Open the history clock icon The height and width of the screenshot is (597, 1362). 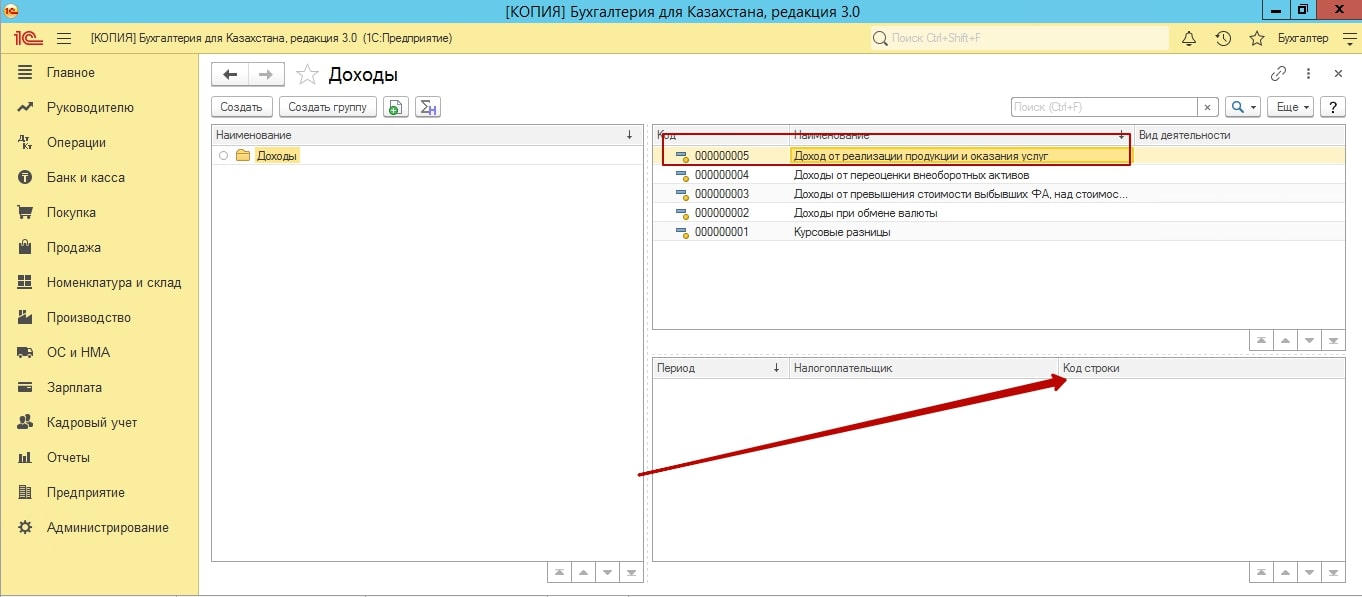click(x=1223, y=38)
